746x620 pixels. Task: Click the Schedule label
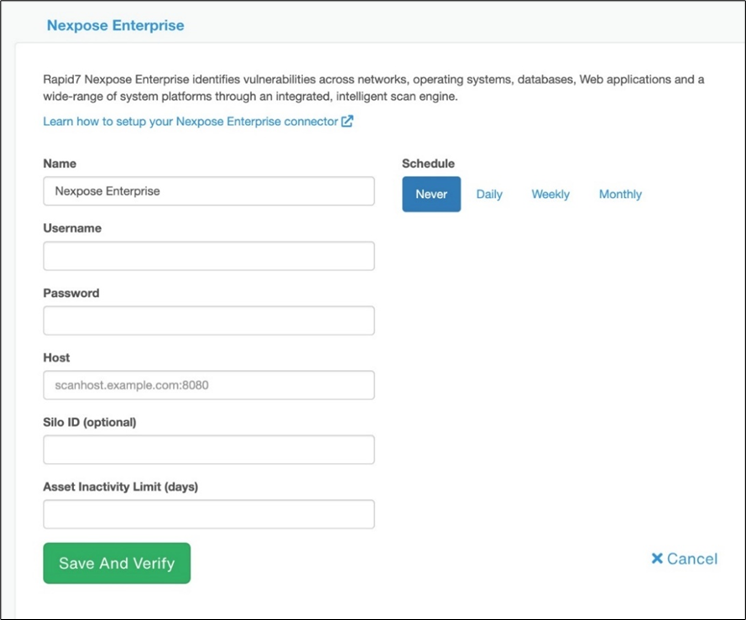428,164
